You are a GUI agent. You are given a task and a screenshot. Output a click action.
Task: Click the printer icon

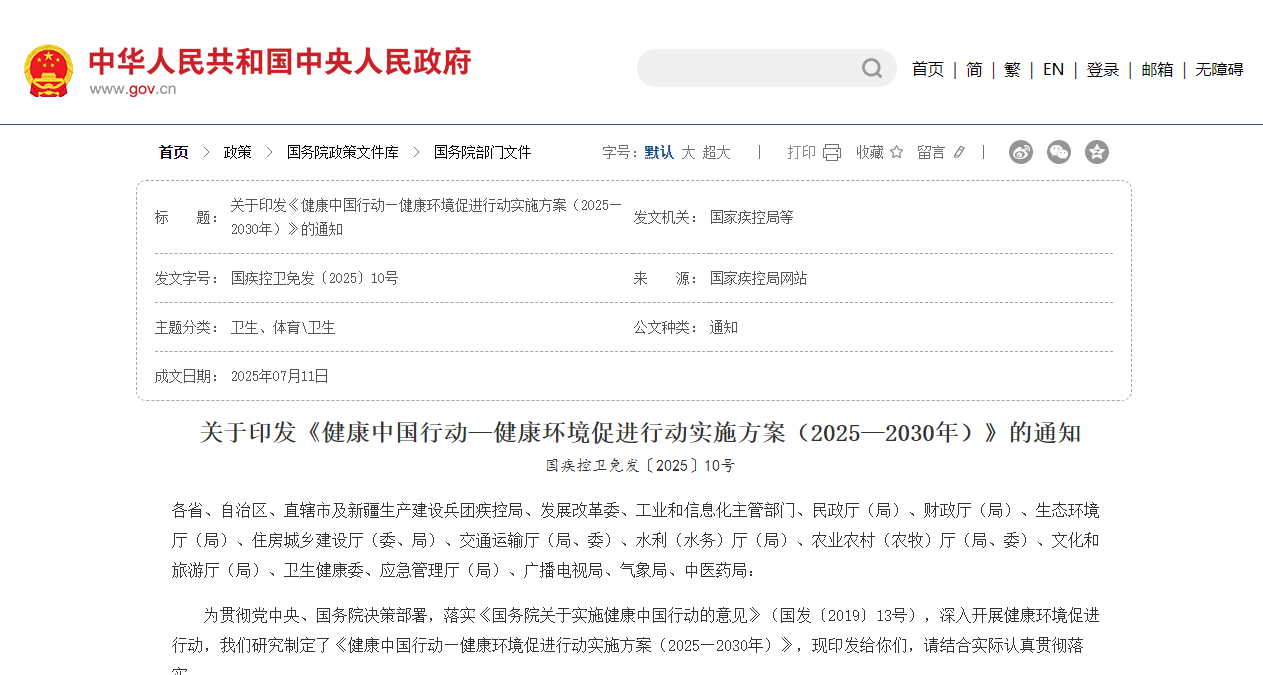pyautogui.click(x=832, y=152)
